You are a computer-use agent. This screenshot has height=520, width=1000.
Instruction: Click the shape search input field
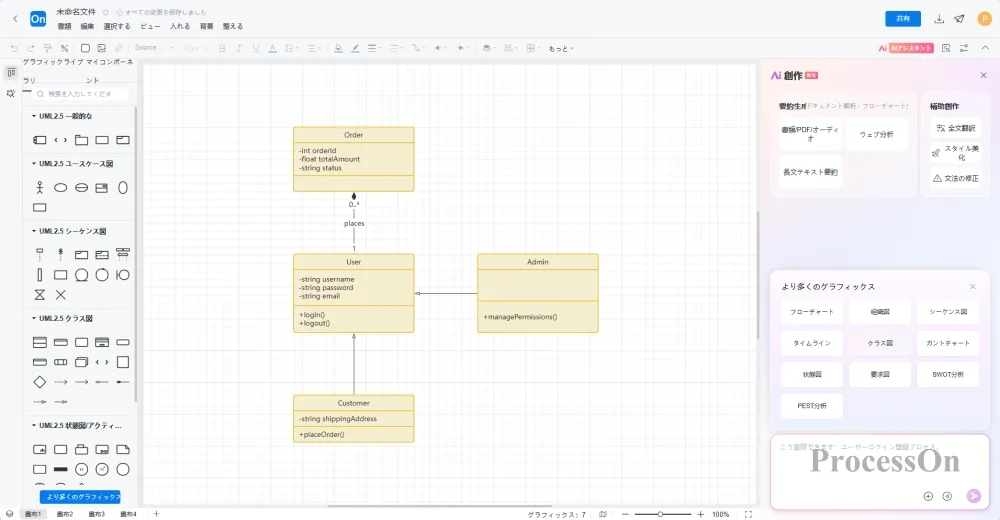(x=82, y=94)
